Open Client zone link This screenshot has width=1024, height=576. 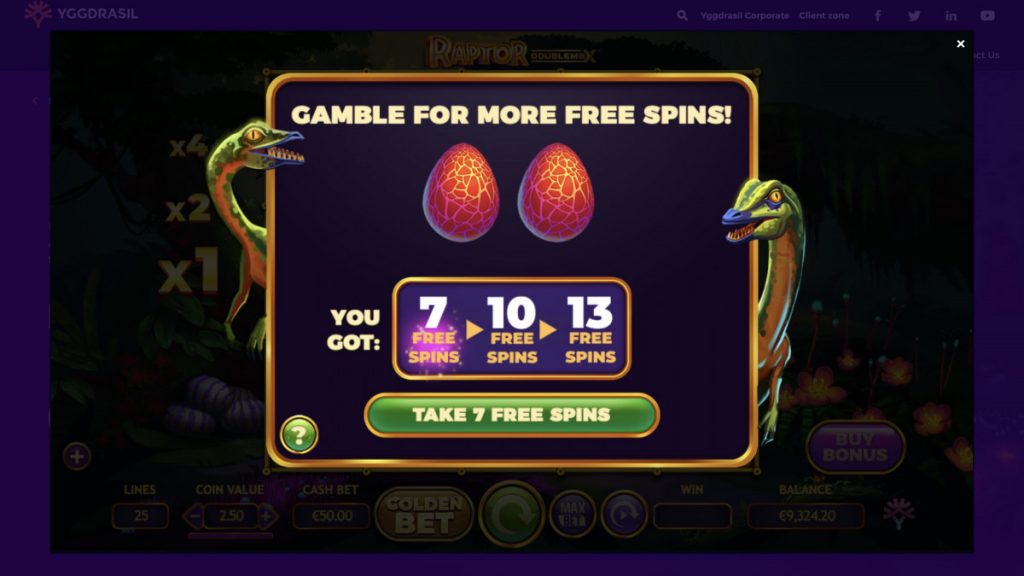point(824,16)
